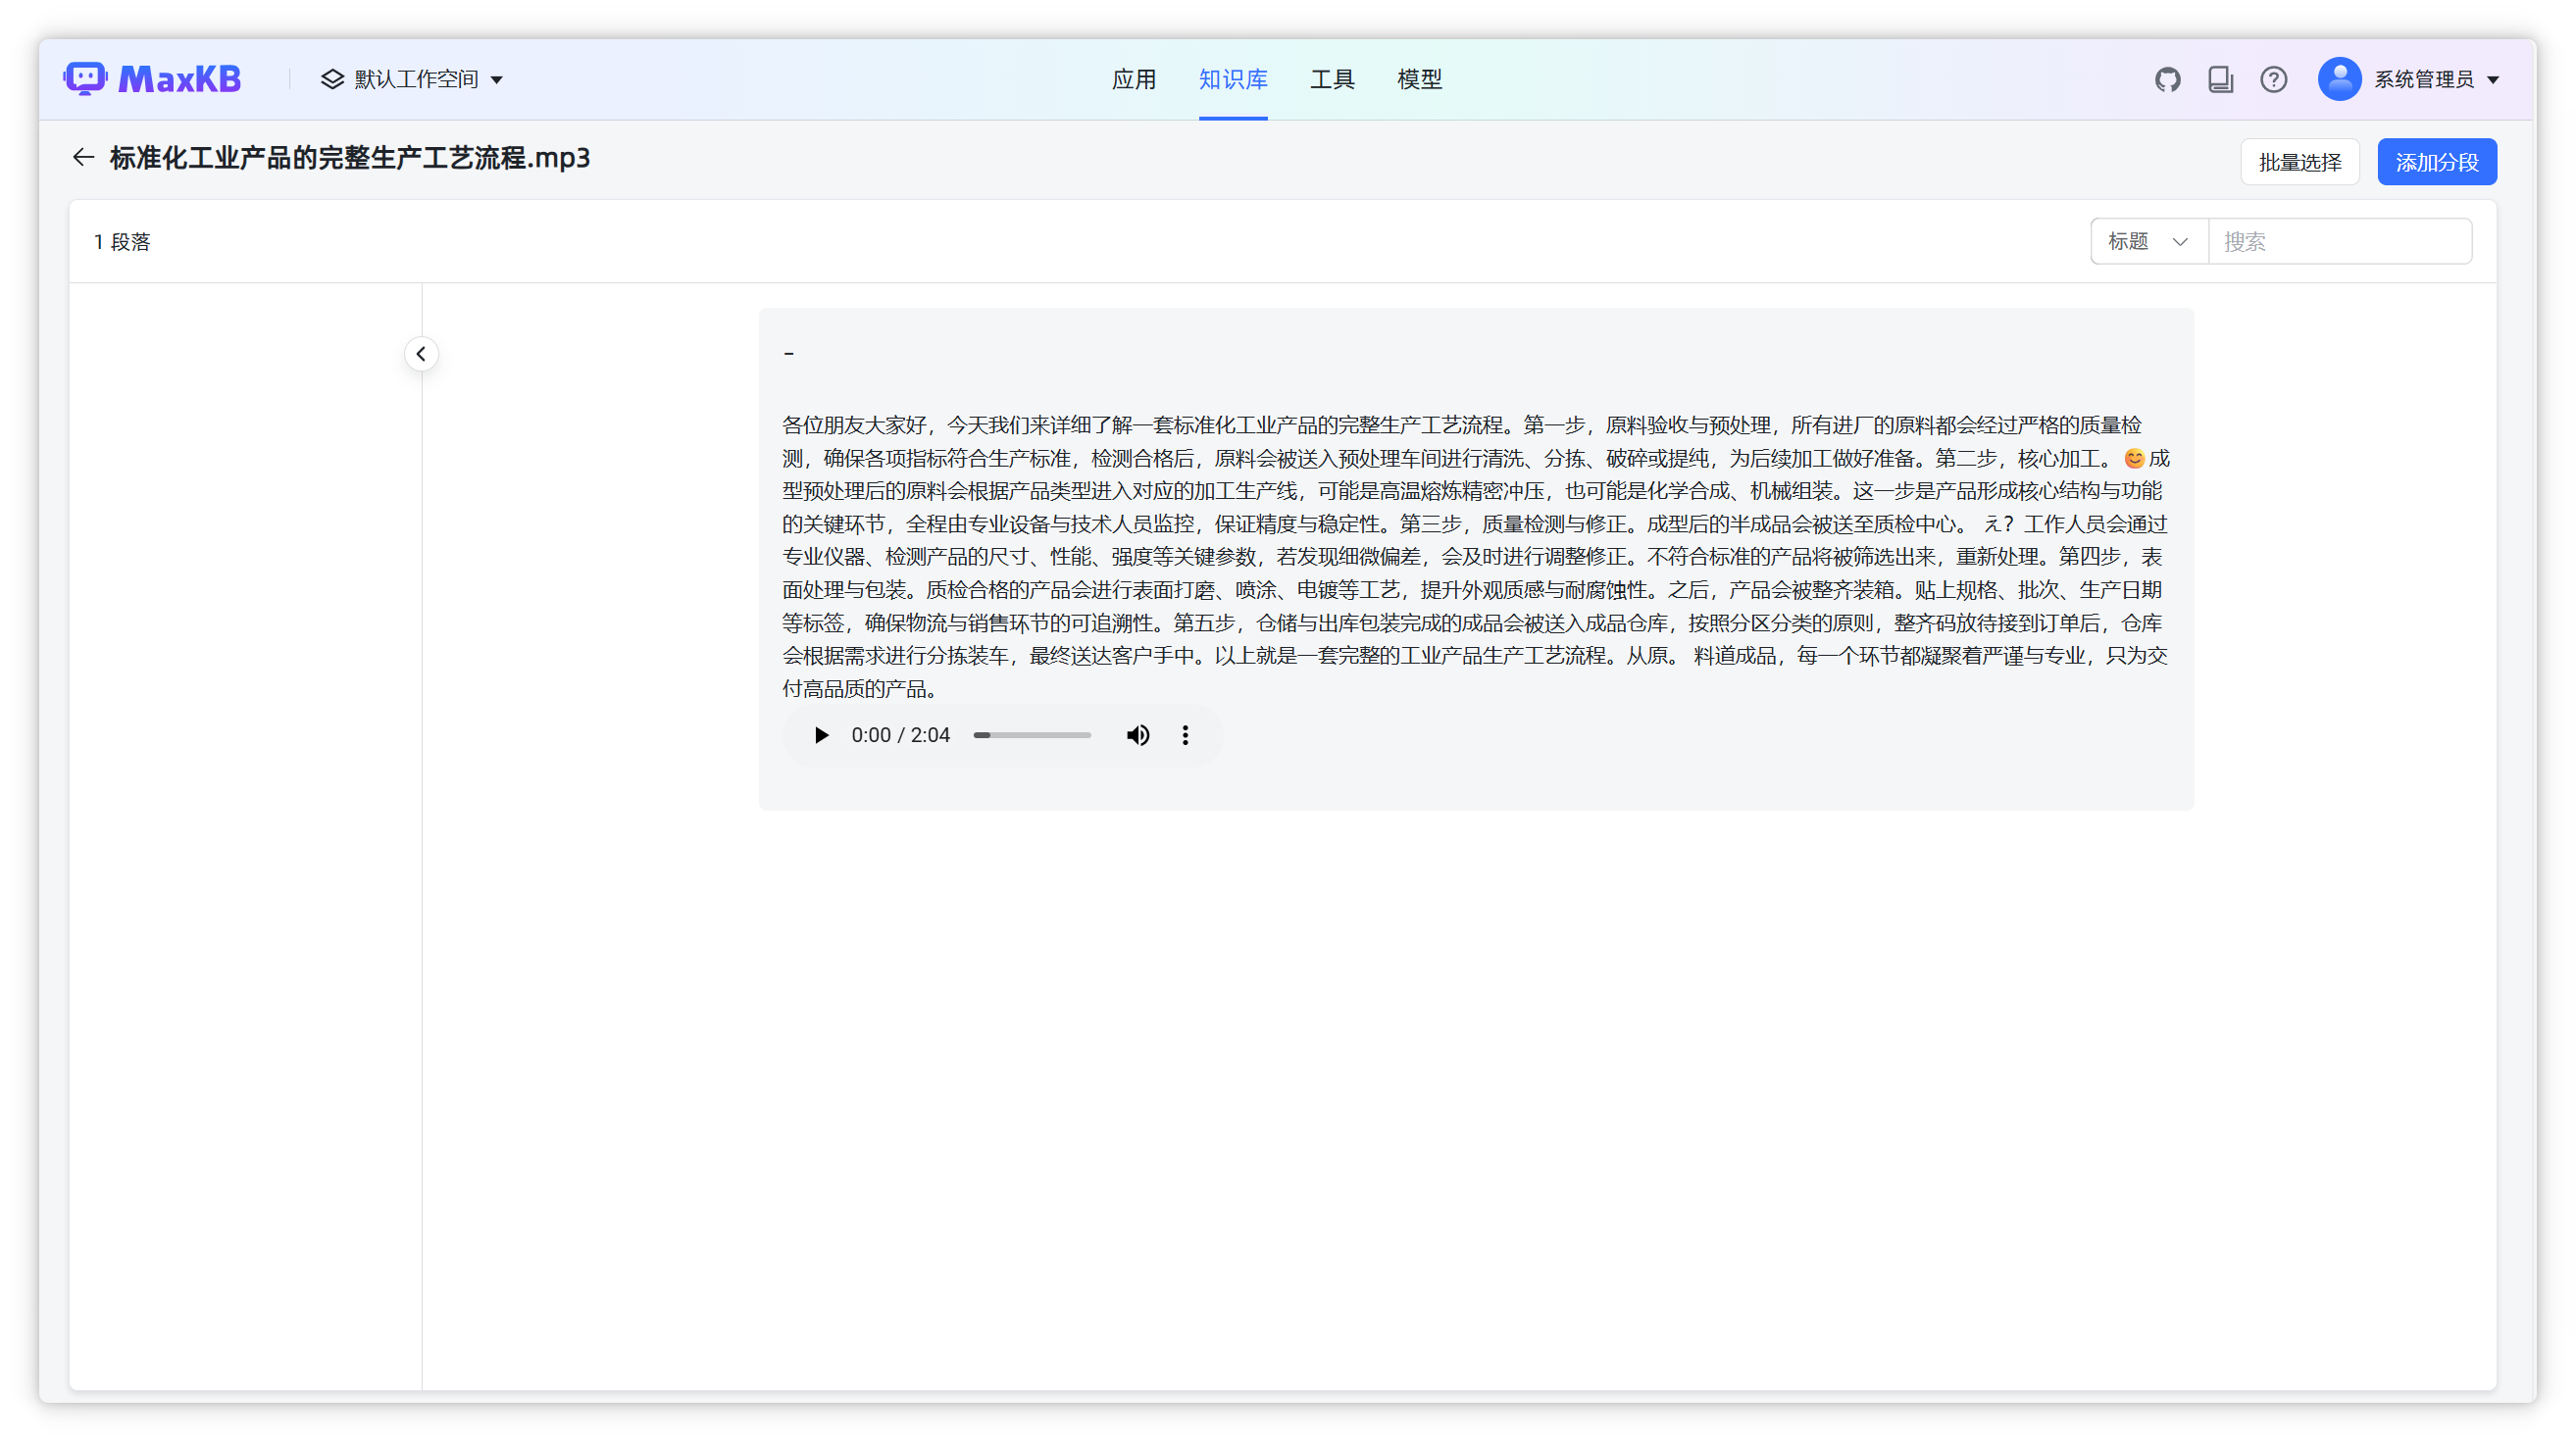Open the GitHub repository icon
2576x1442 pixels.
coord(2167,79)
